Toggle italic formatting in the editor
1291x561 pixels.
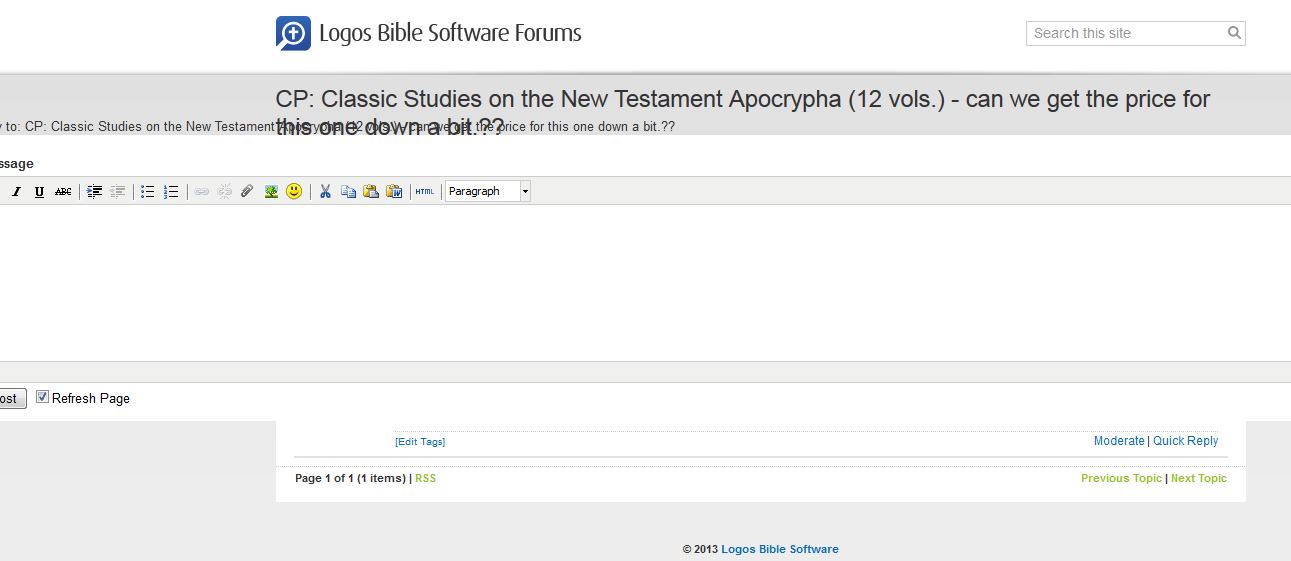(16, 191)
